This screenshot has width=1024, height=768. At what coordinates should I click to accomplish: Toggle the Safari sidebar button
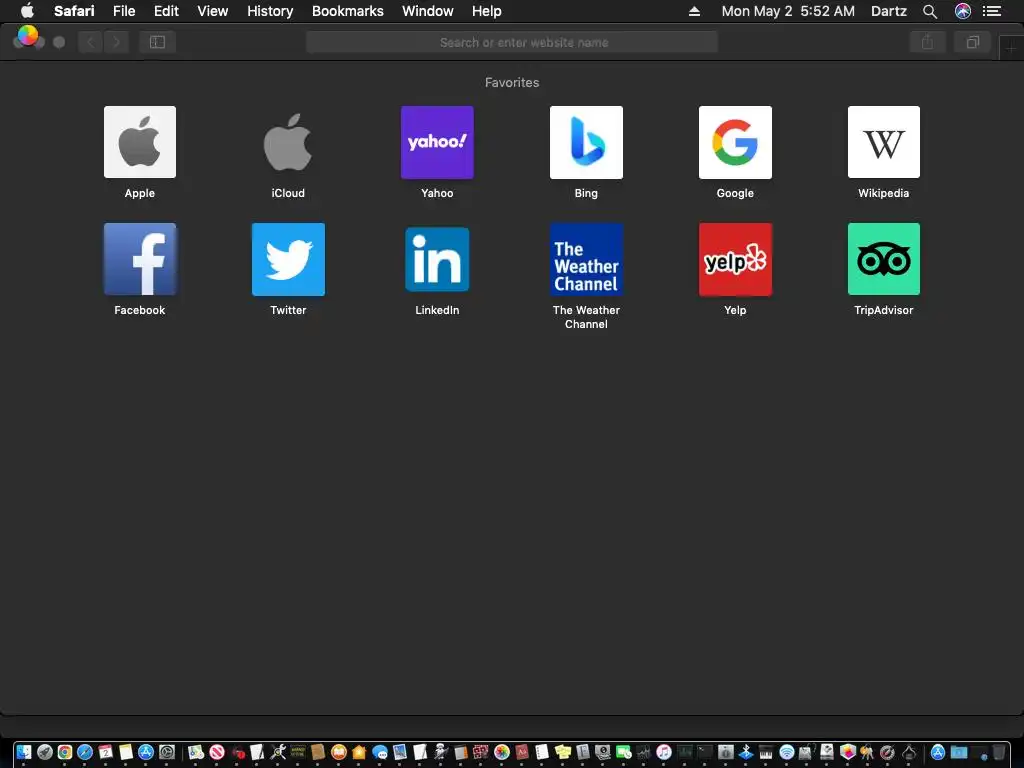pos(157,42)
